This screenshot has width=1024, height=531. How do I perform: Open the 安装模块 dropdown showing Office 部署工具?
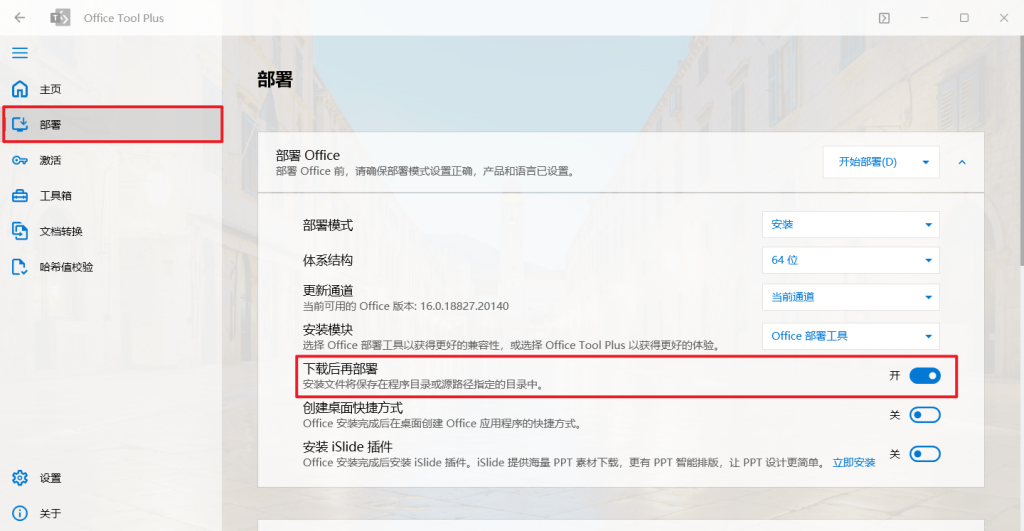click(850, 336)
